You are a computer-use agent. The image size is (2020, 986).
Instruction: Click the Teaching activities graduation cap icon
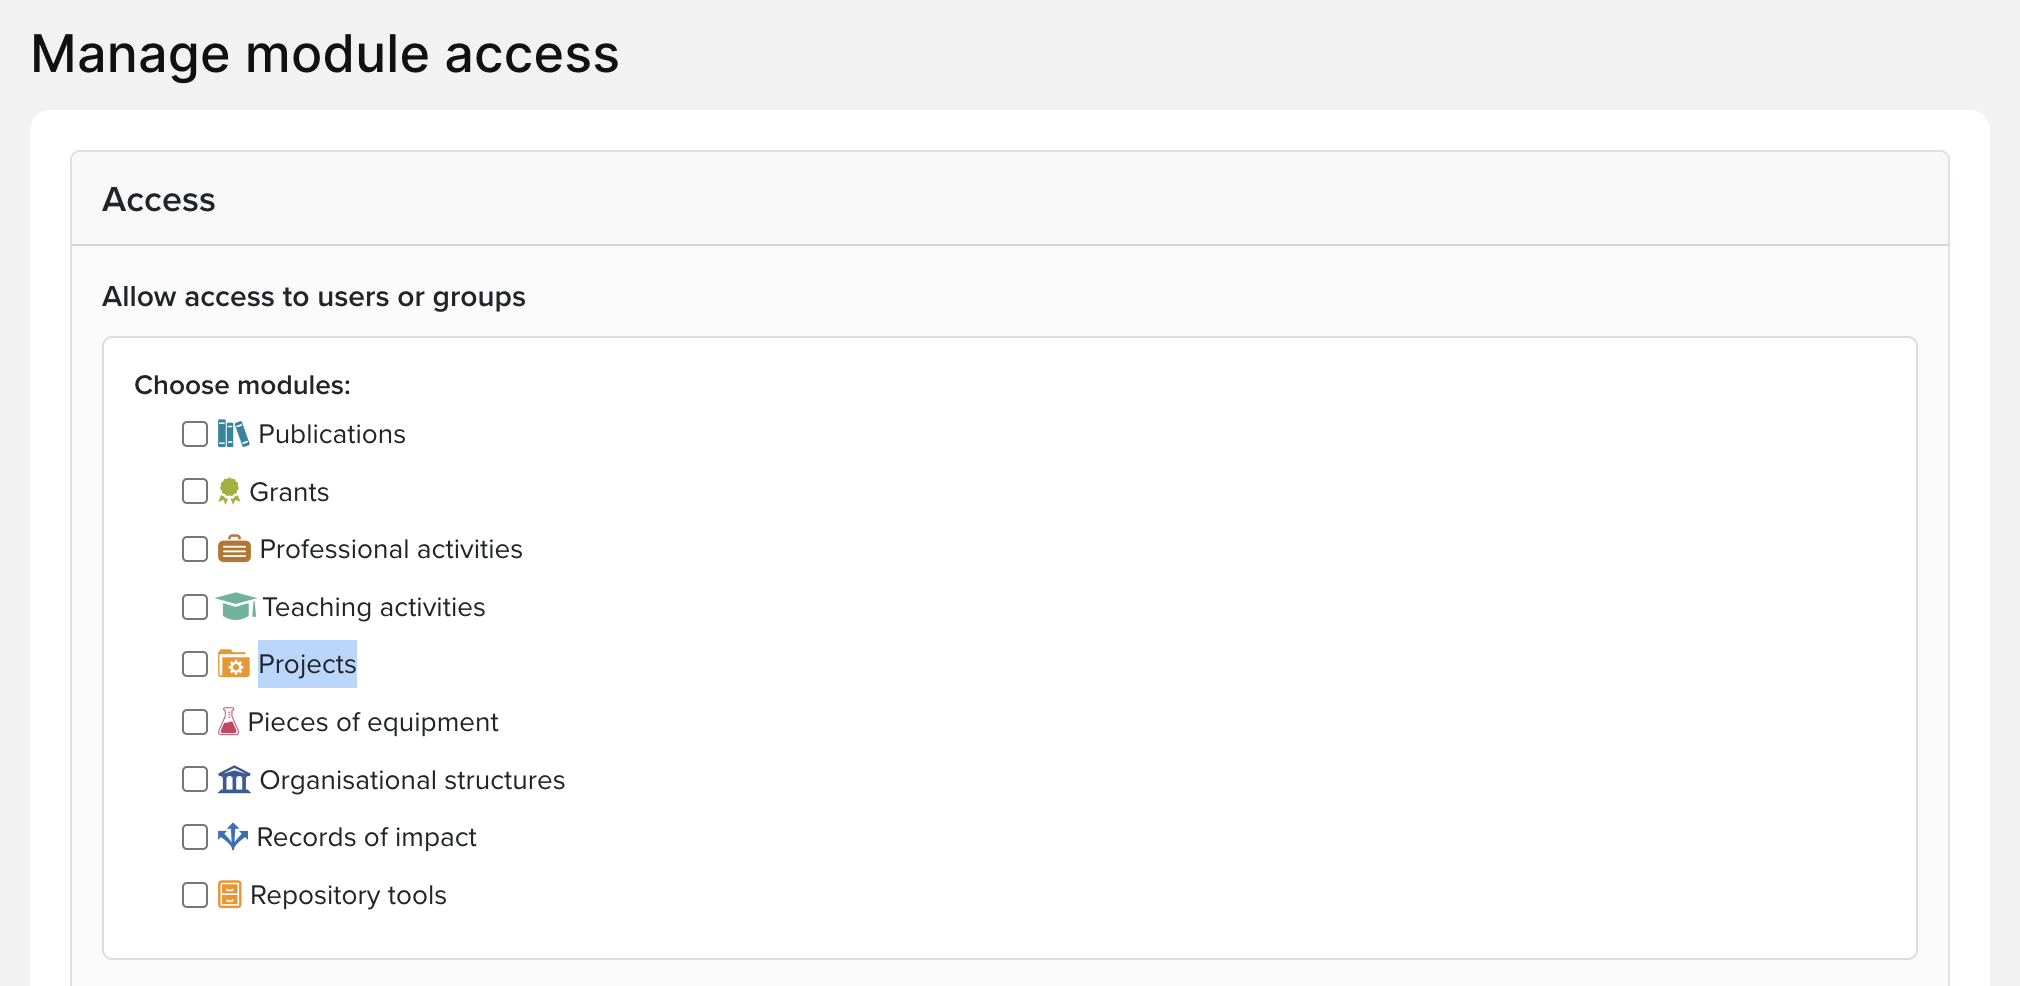[x=236, y=606]
